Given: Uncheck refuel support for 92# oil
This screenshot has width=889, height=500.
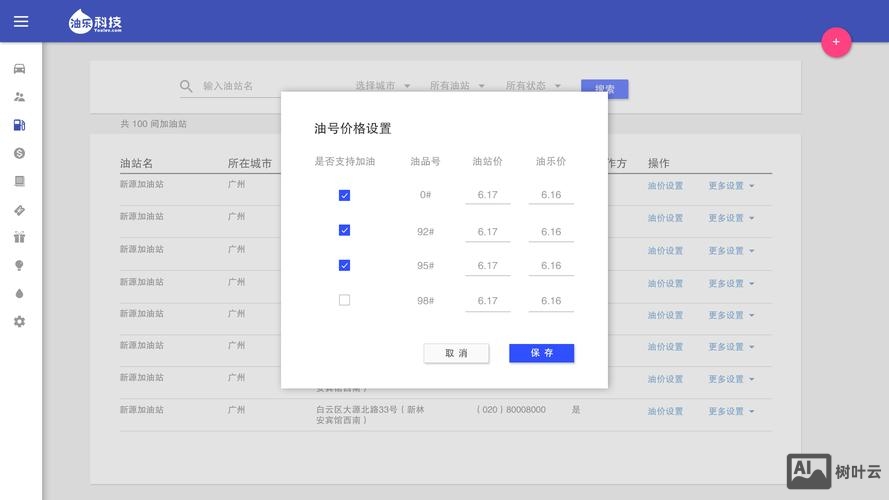Looking at the screenshot, I should [x=344, y=230].
